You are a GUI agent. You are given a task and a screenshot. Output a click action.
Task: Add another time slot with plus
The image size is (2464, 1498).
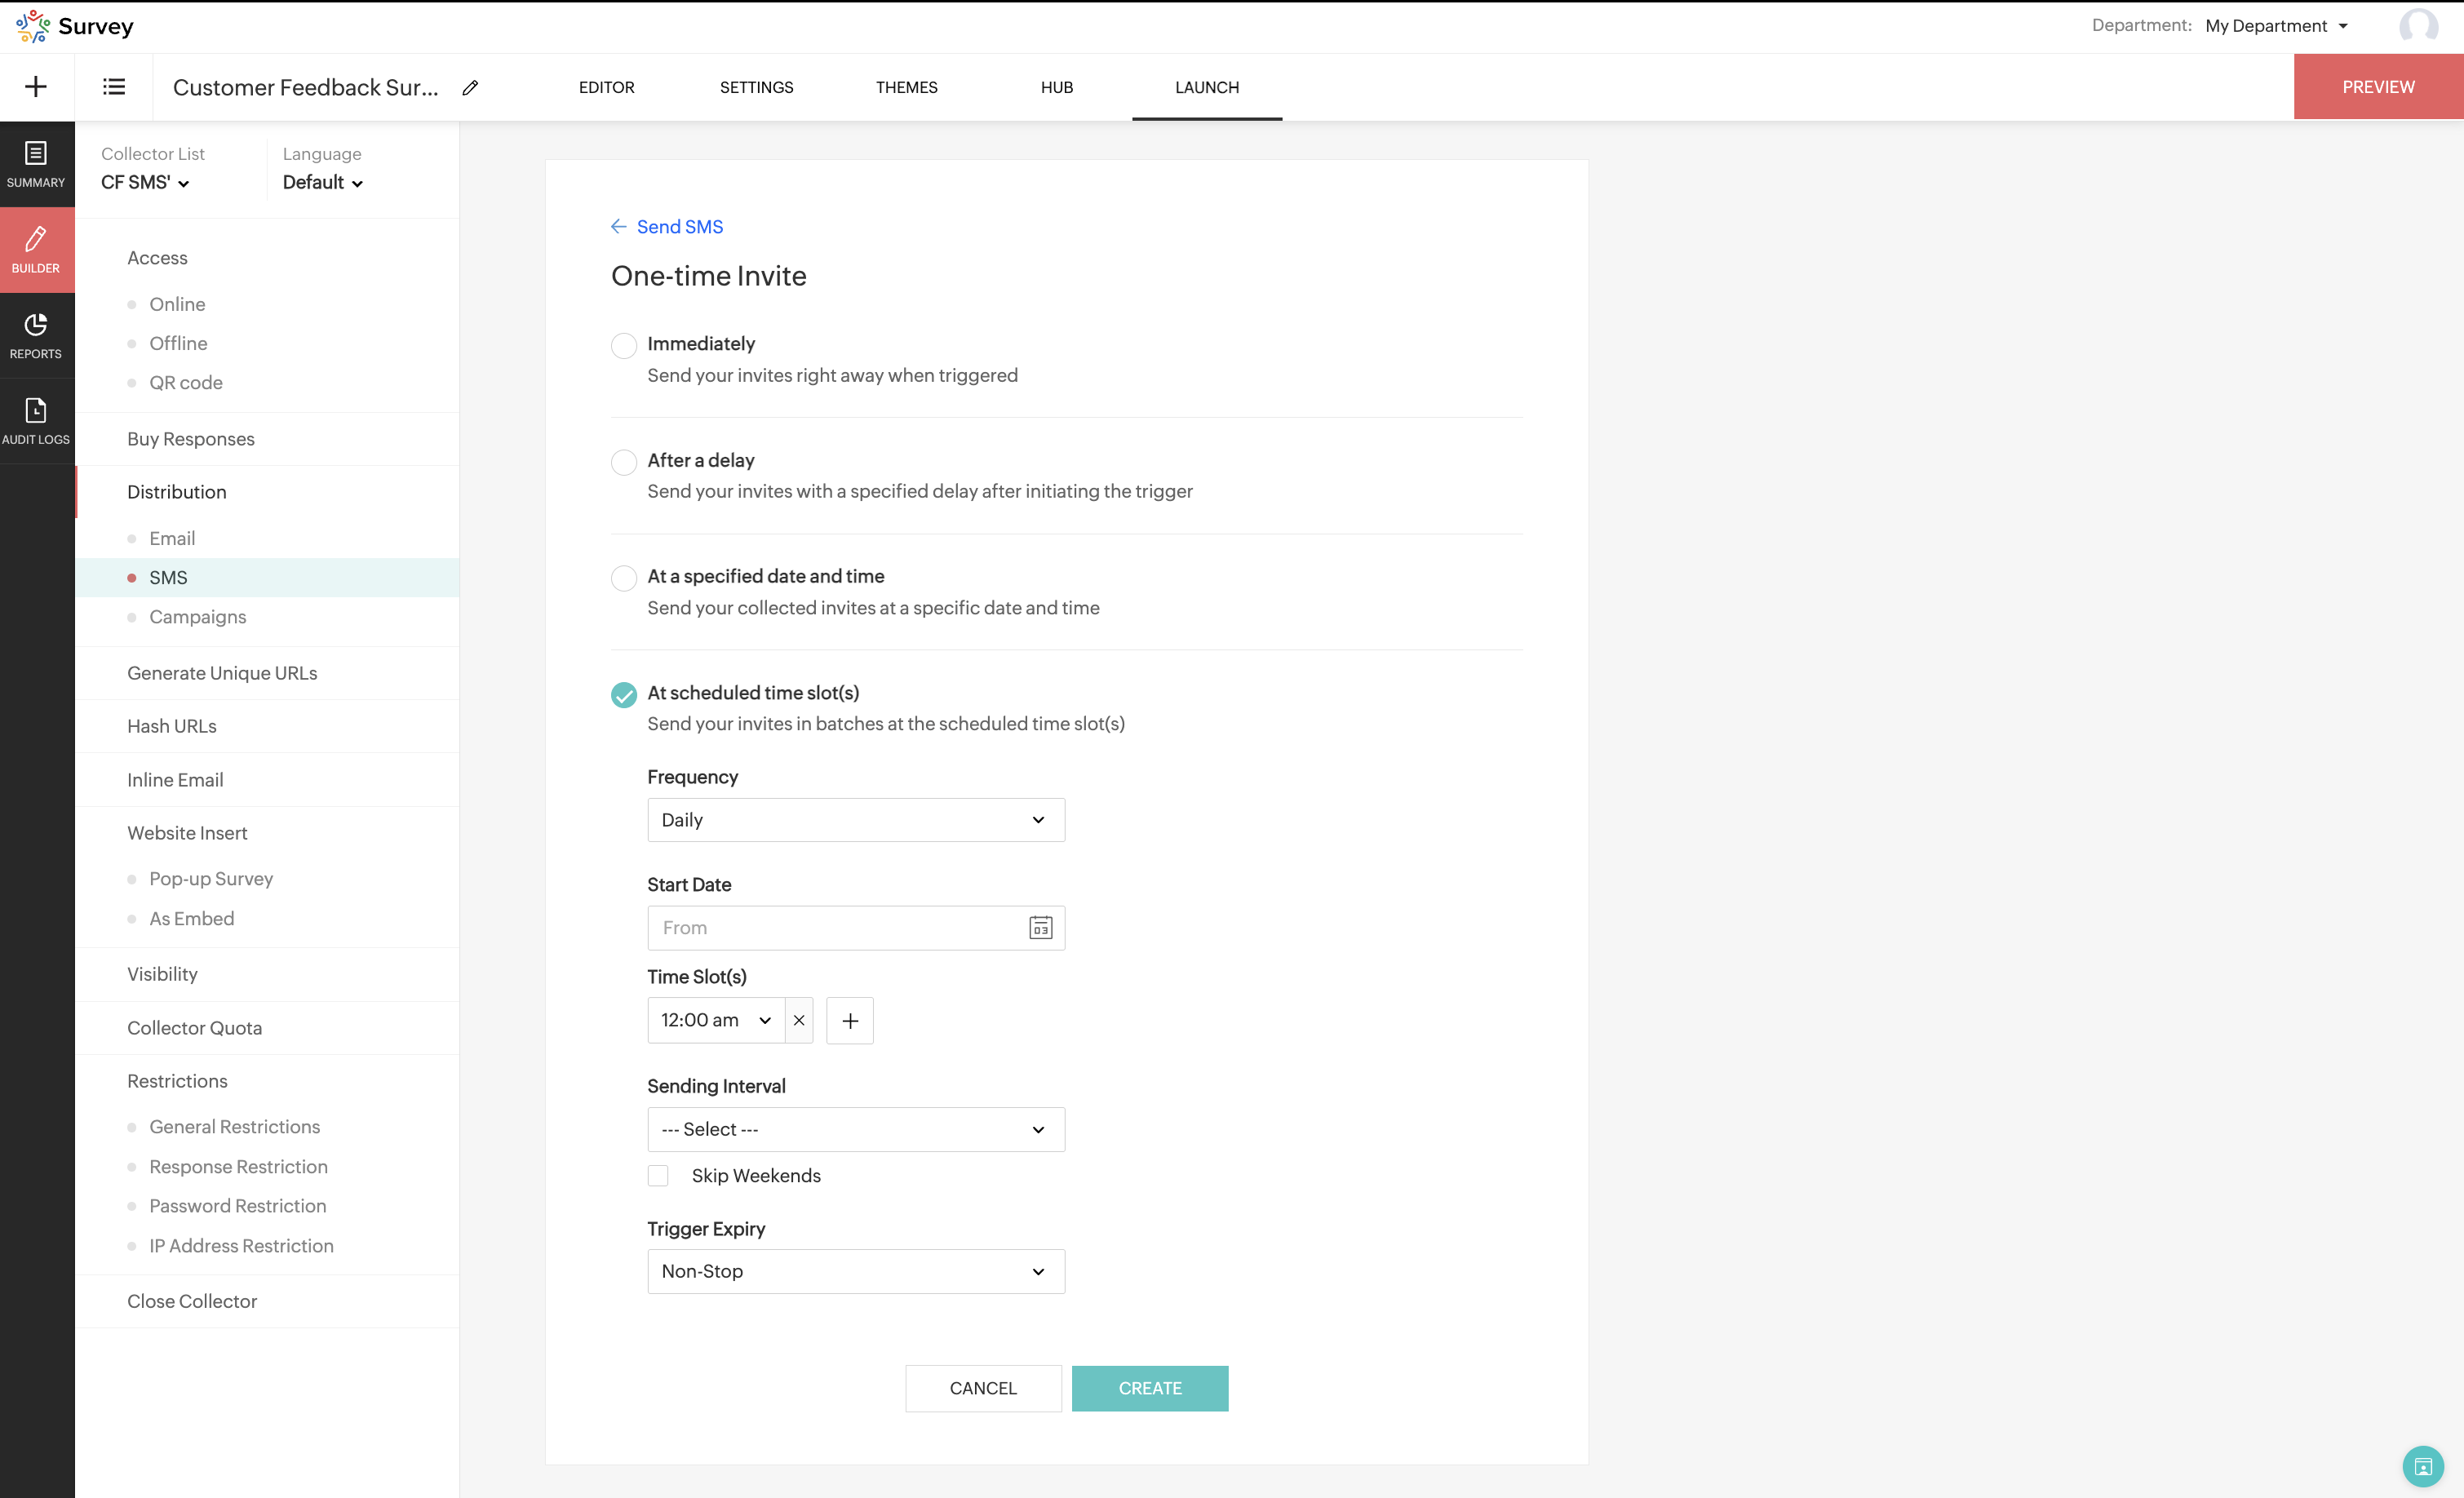point(850,1020)
